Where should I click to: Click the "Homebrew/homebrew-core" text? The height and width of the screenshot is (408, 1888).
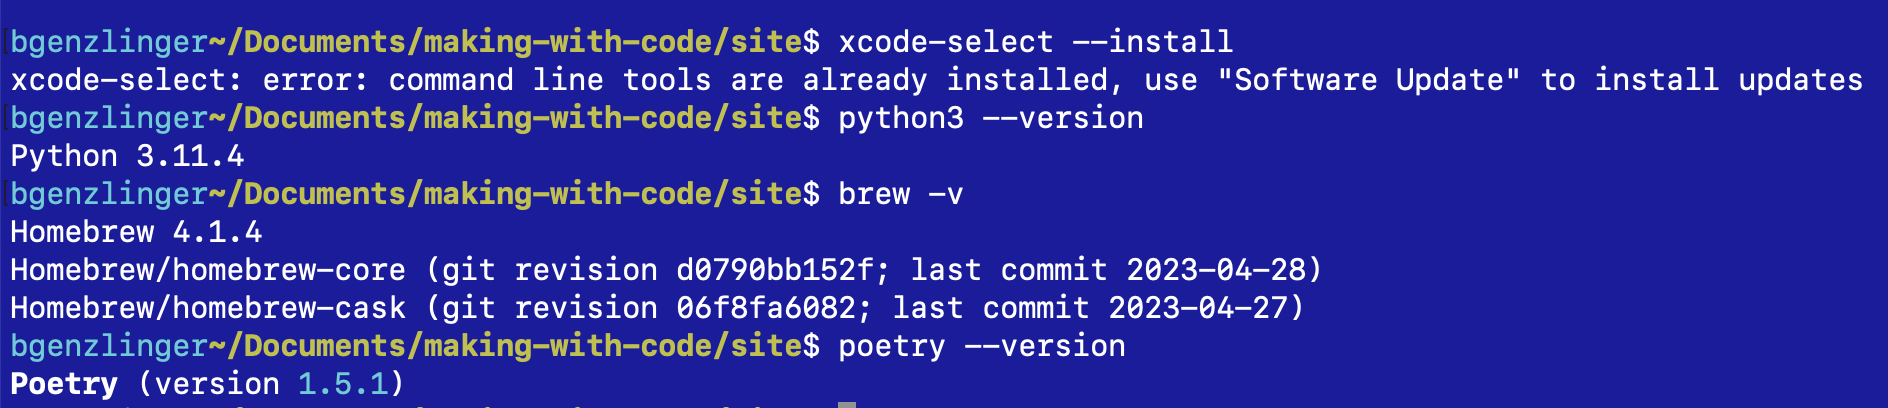[x=208, y=270]
